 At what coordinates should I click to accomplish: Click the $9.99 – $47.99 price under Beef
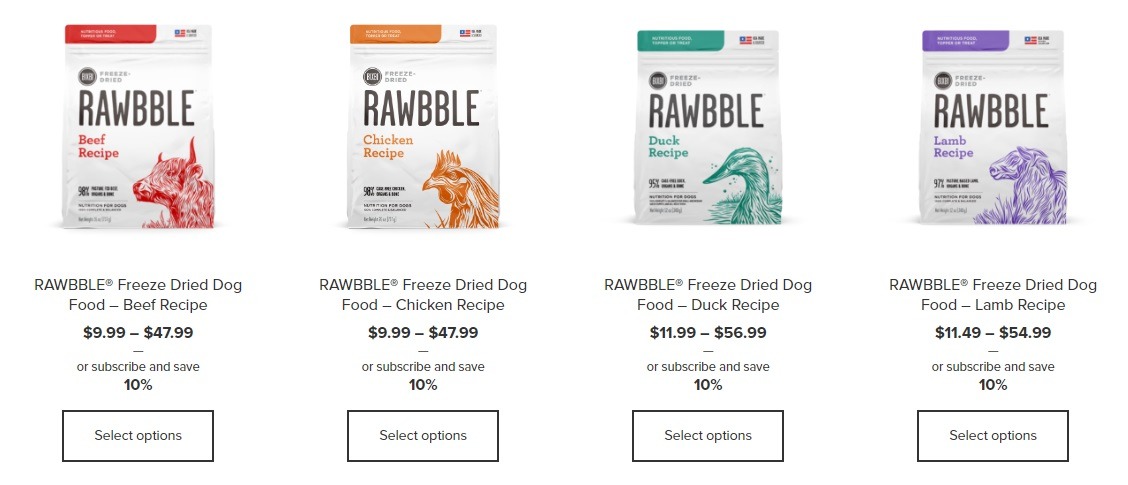138,332
